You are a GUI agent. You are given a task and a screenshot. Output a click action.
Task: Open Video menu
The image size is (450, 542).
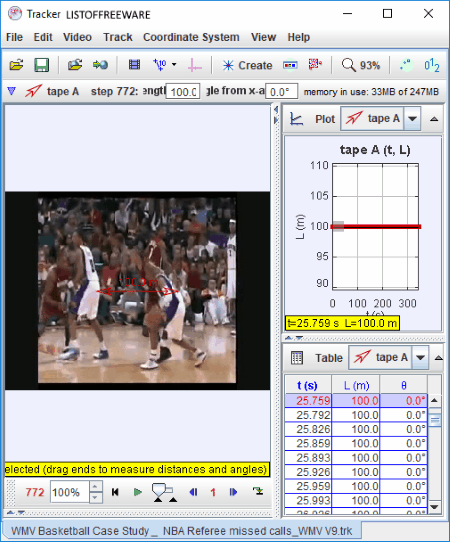[x=77, y=37]
